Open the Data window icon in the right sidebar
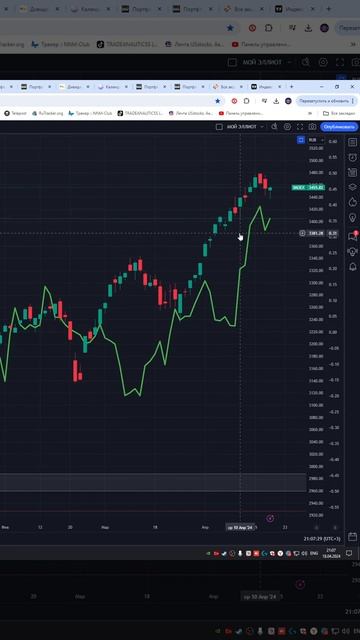The width and height of the screenshot is (360, 640). [352, 172]
